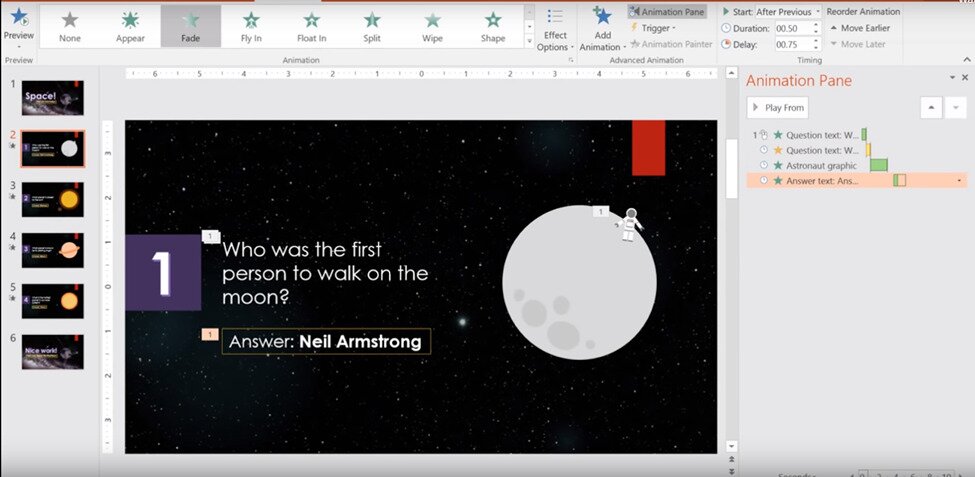The image size is (975, 477).
Task: Apply the Fly In animation effect
Action: click(x=251, y=25)
